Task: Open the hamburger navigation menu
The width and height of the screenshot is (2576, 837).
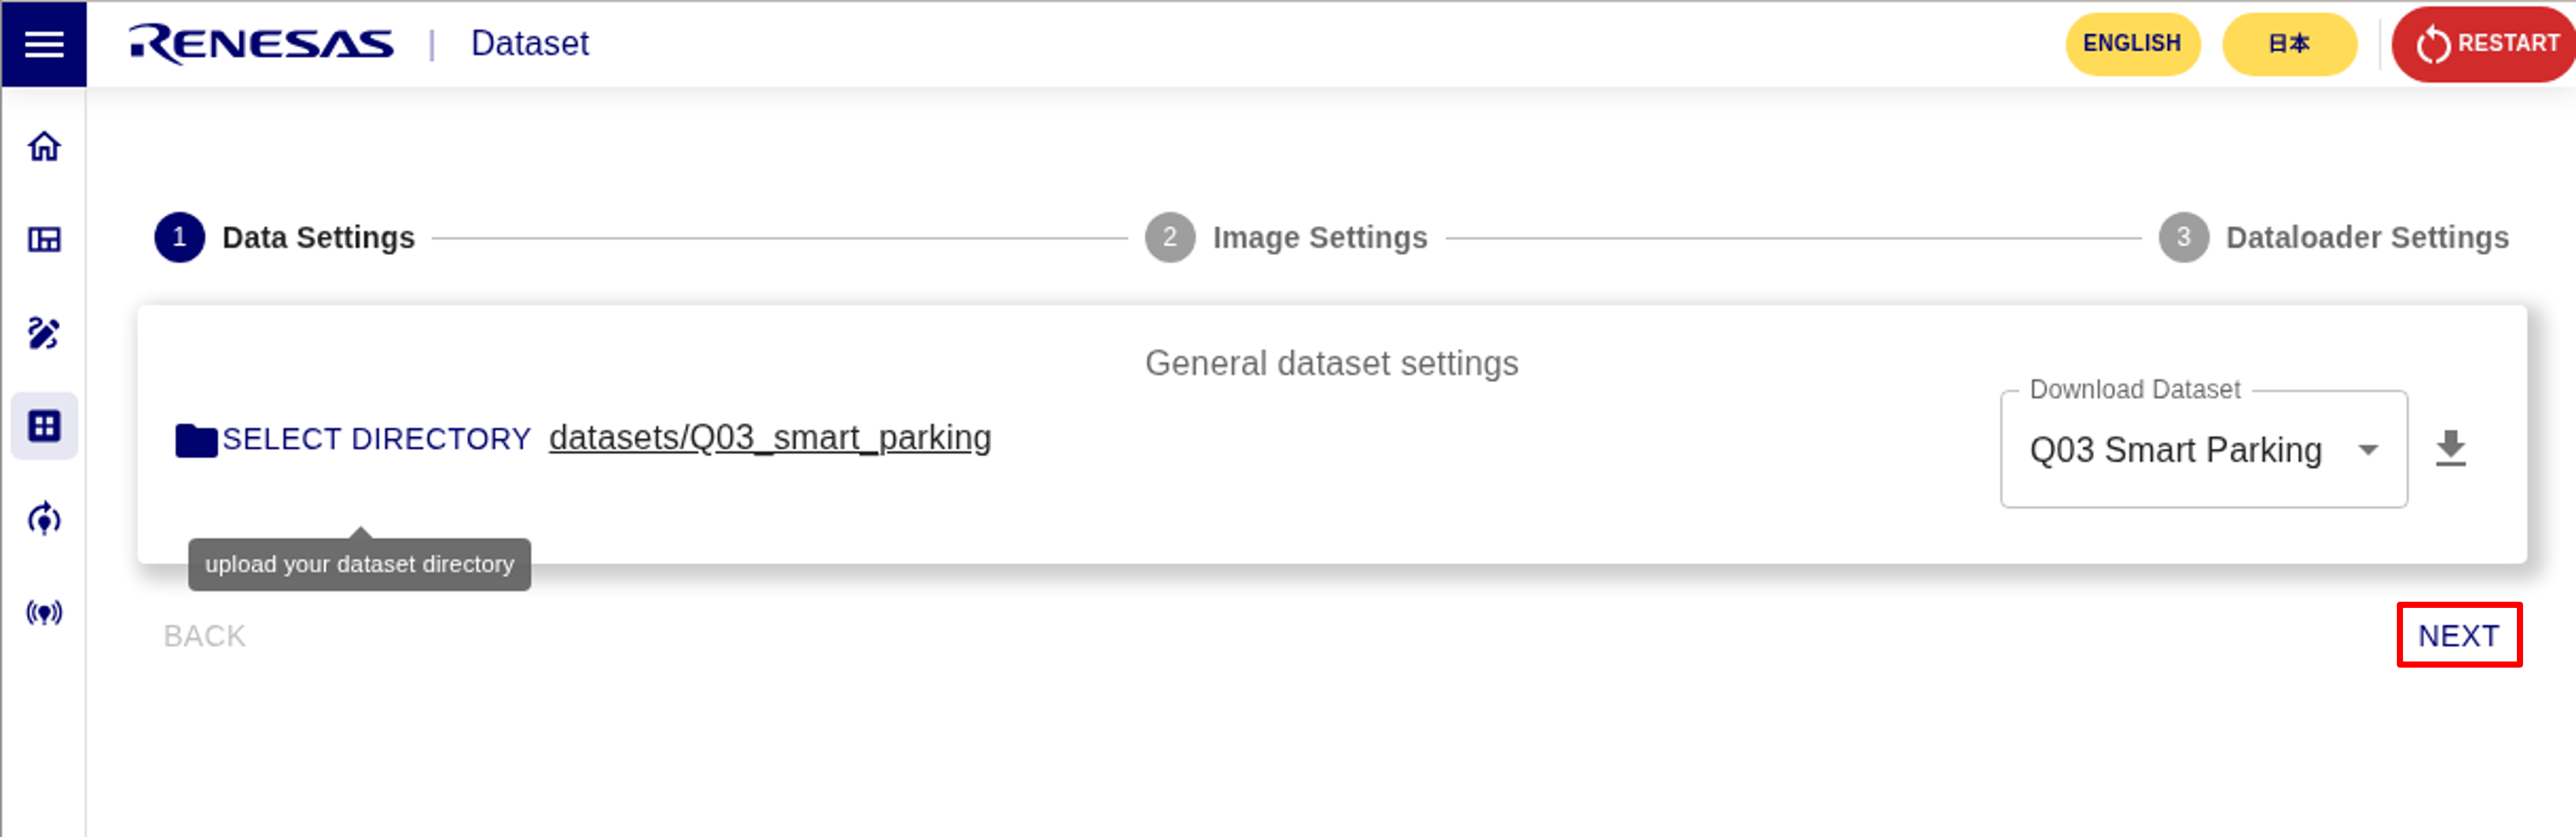Action: (44, 44)
